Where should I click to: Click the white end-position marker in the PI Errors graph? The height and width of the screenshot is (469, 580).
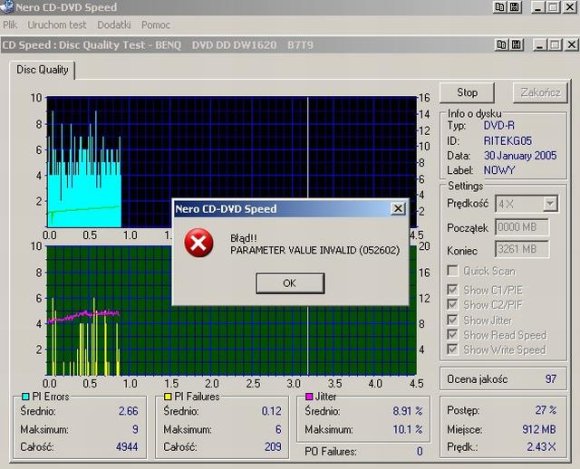tap(307, 148)
